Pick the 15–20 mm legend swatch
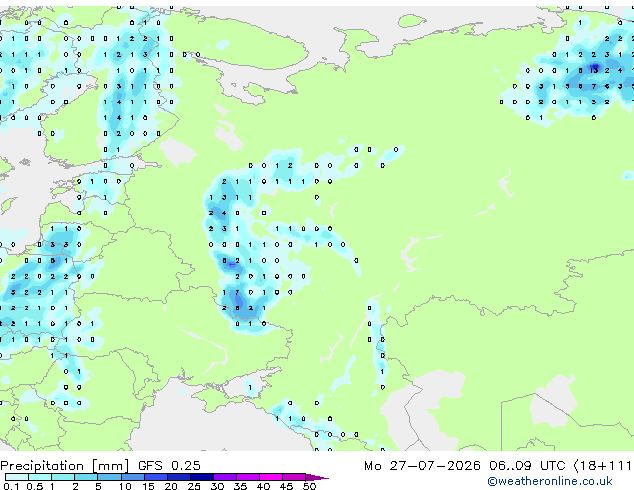 pos(155,477)
